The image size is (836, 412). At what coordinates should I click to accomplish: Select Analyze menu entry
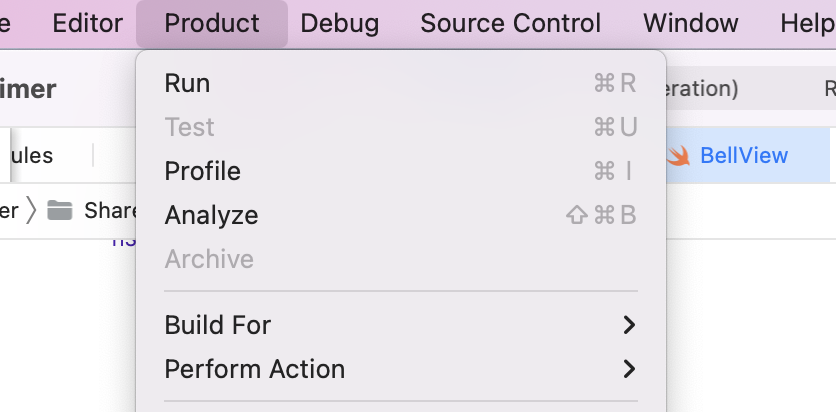(211, 215)
